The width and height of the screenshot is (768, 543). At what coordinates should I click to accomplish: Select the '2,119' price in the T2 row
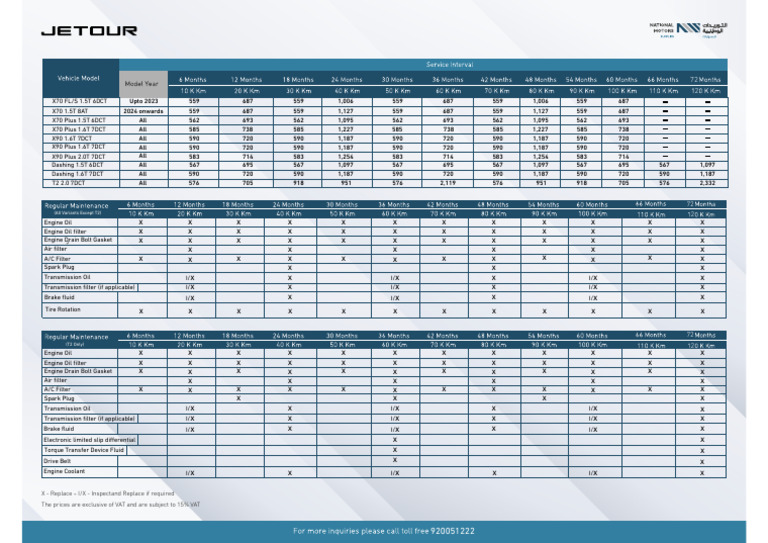tap(448, 183)
